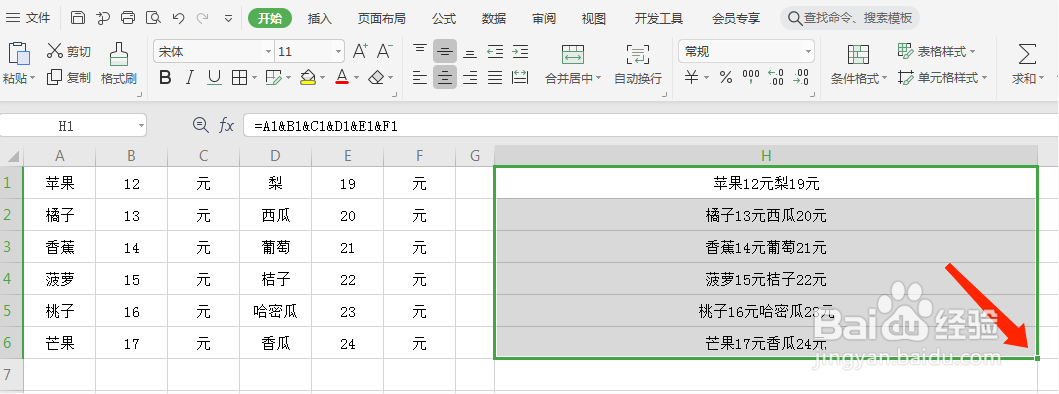Click the currency ￥ format icon
Viewport: 1059px width, 394px height.
[x=692, y=78]
